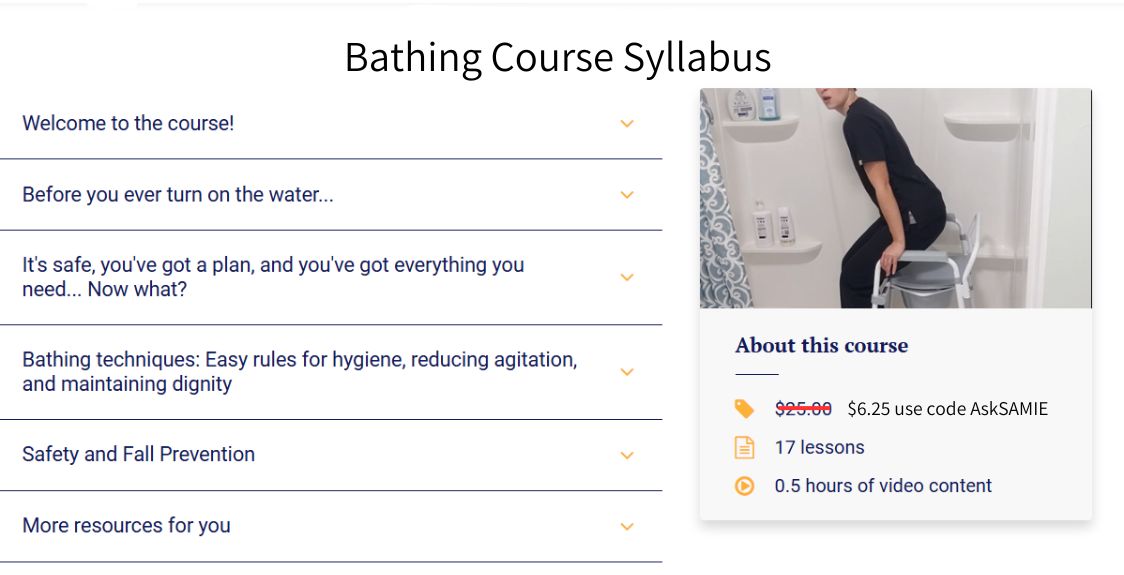The height and width of the screenshot is (575, 1124).
Task: Expand the 'More resources for you' chevron
Action: coord(627,526)
